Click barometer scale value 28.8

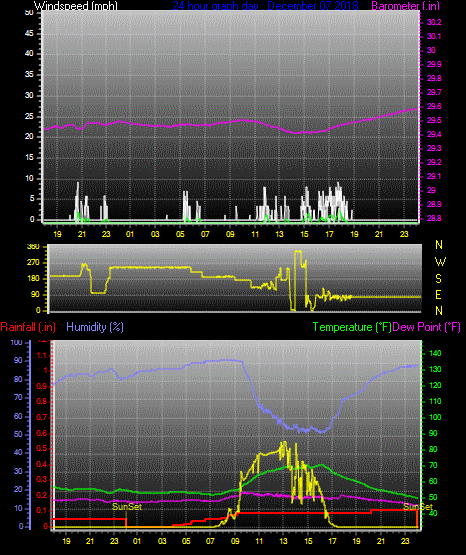(x=434, y=218)
